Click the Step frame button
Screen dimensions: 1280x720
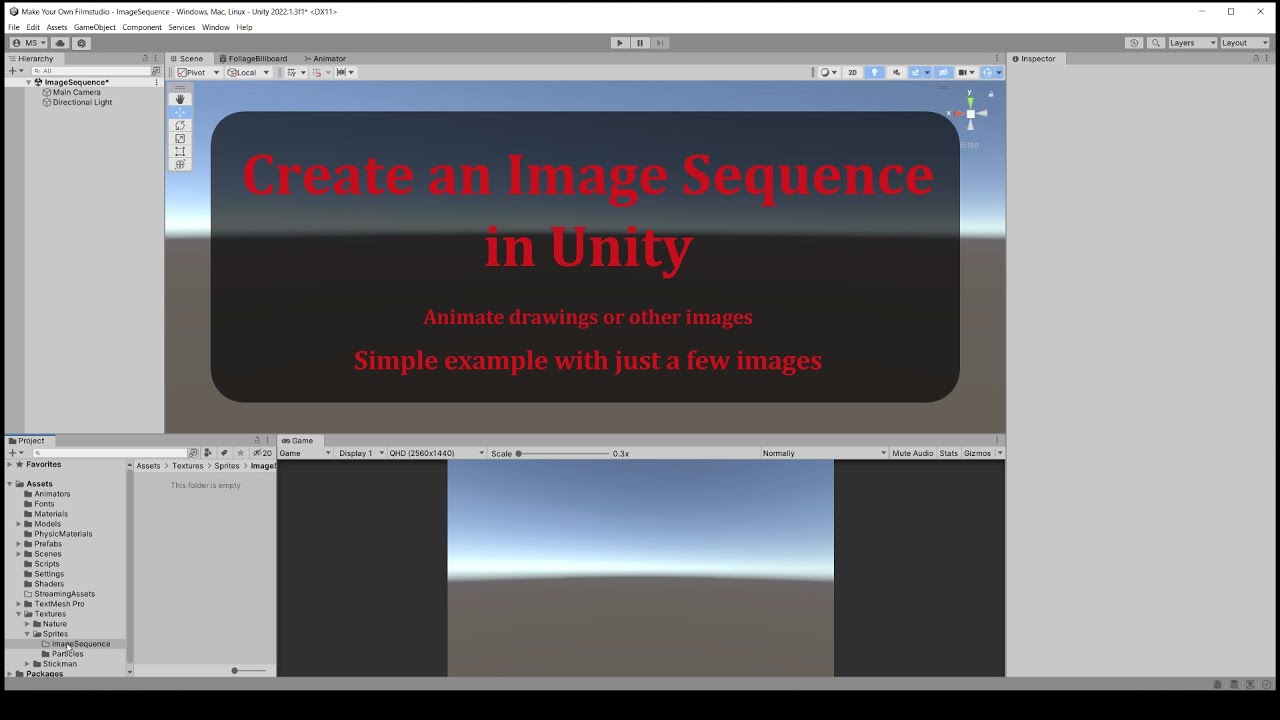coord(660,43)
